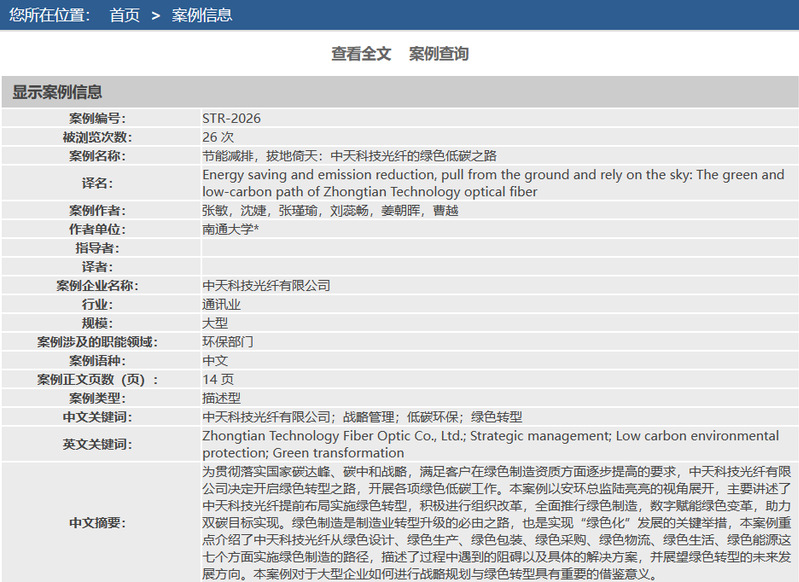Screen dimensions: 799x582
Task: Select the scale value 大型
Action: tap(215, 323)
